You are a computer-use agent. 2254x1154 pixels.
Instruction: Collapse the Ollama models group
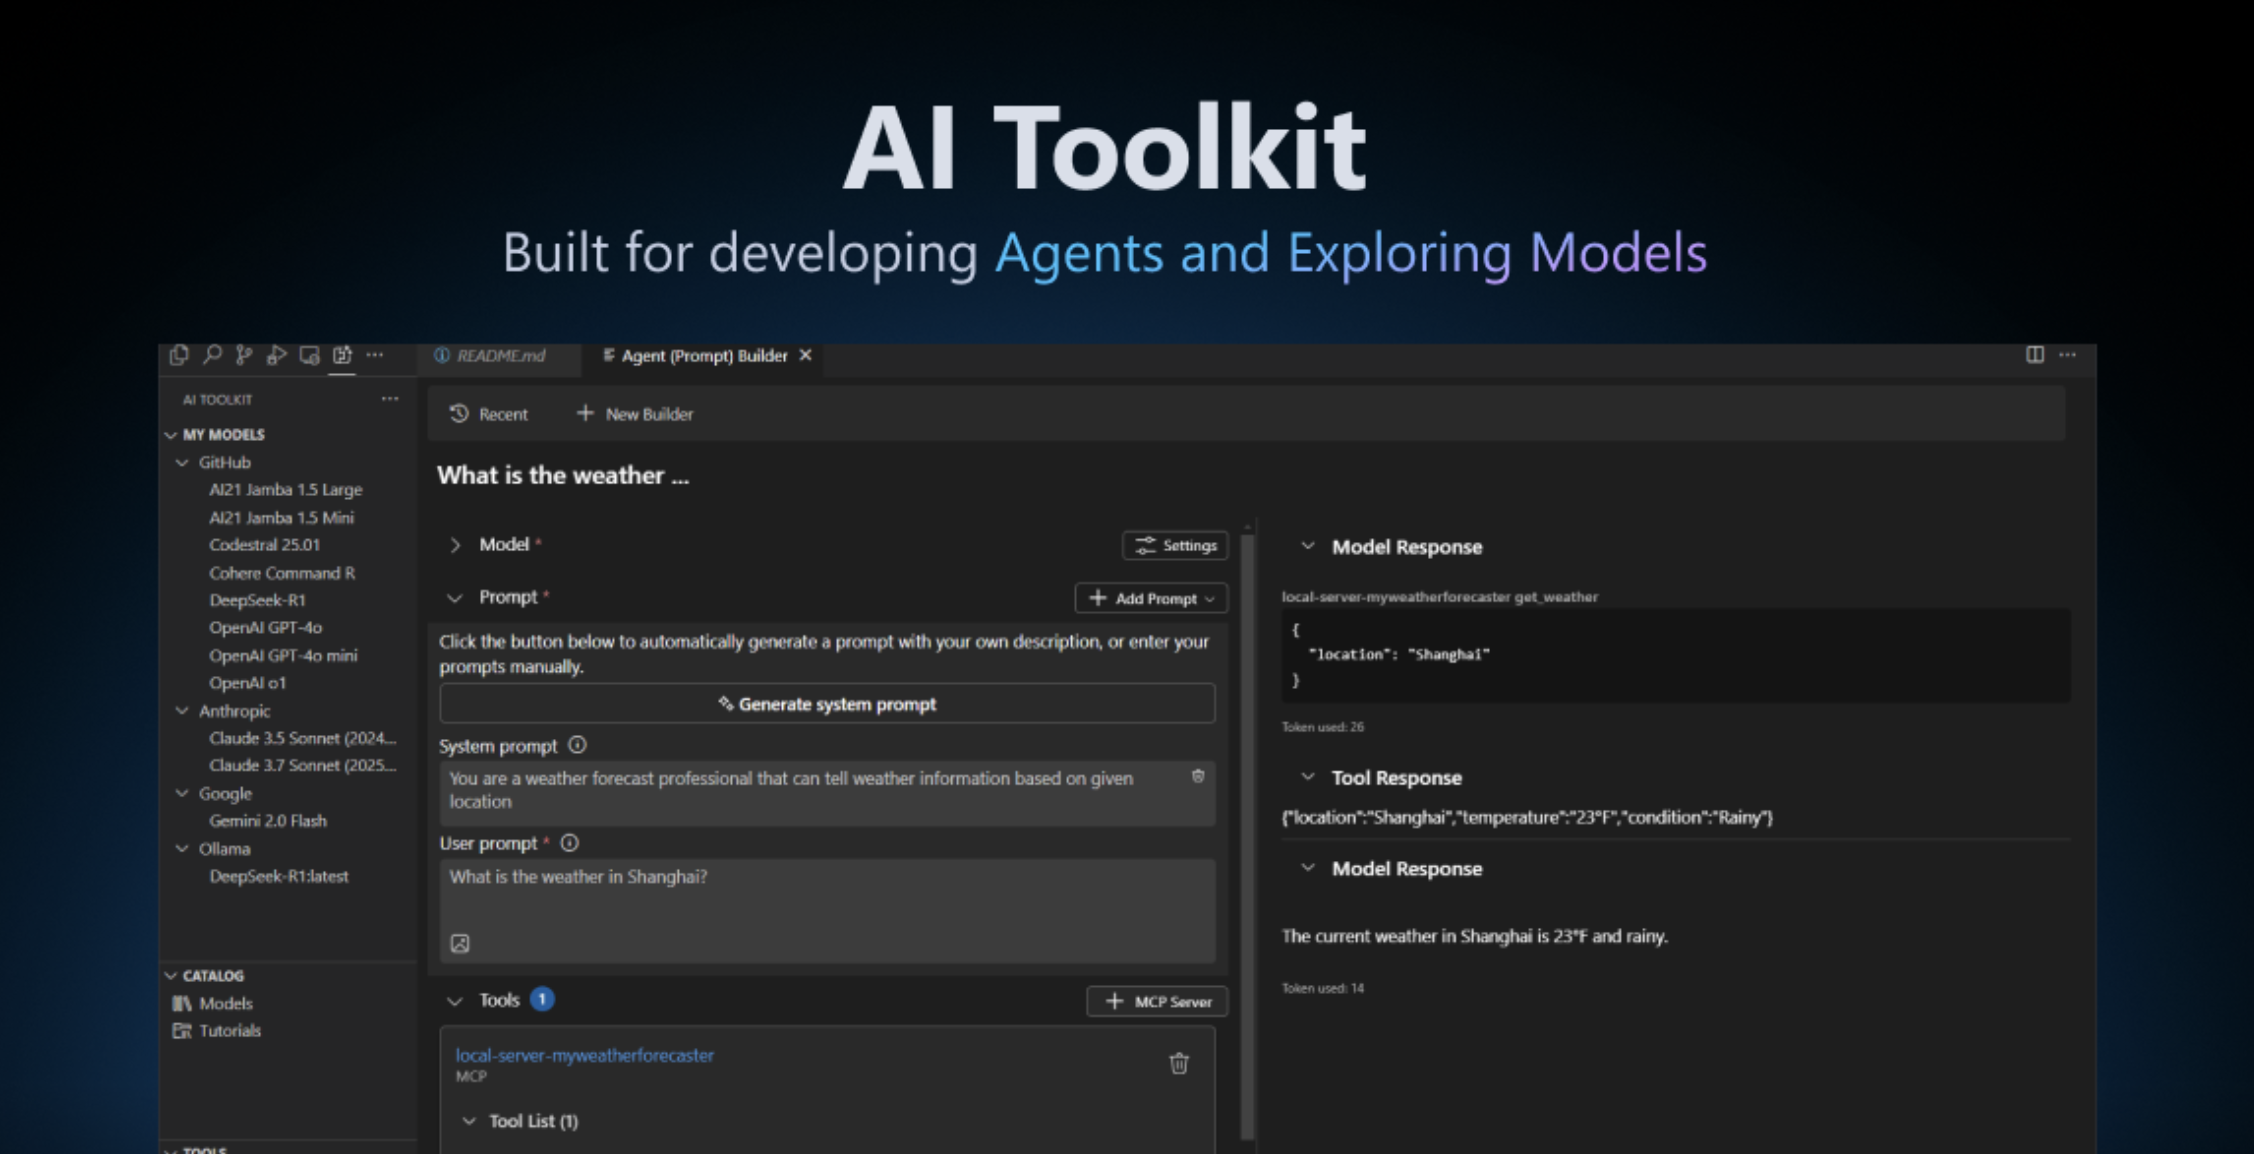(182, 849)
